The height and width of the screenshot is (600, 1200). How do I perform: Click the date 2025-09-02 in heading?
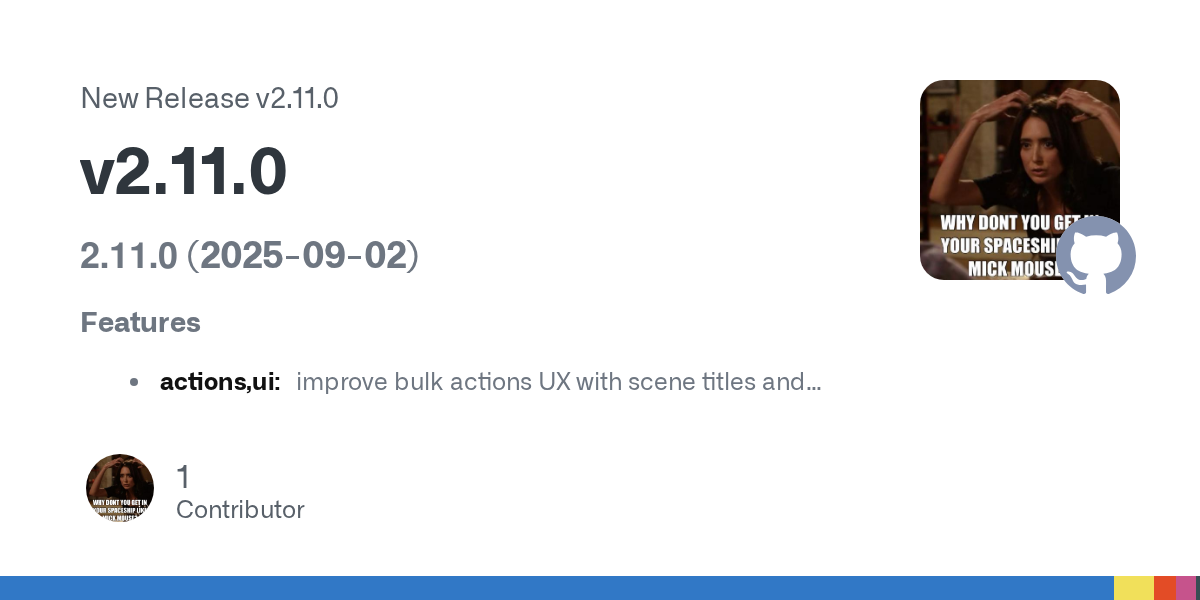click(x=304, y=256)
